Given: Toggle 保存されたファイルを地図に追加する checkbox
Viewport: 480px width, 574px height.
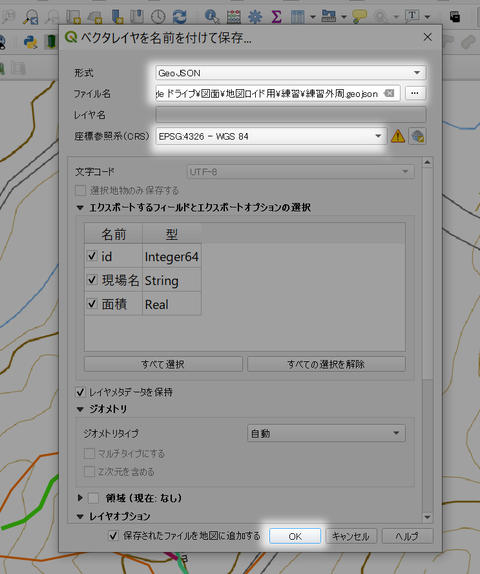Looking at the screenshot, I should (x=113, y=536).
